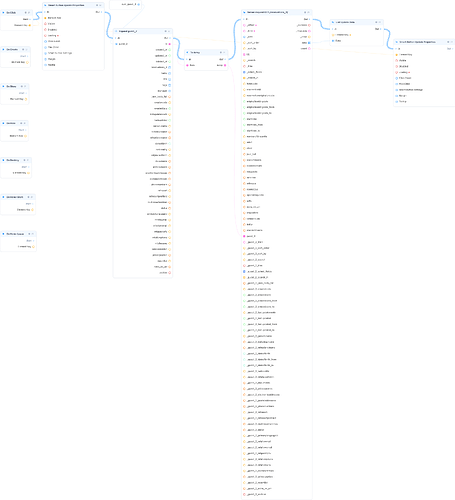Collapse the On Click node using its chevron
The height and width of the screenshot is (500, 455).
coord(29,12)
